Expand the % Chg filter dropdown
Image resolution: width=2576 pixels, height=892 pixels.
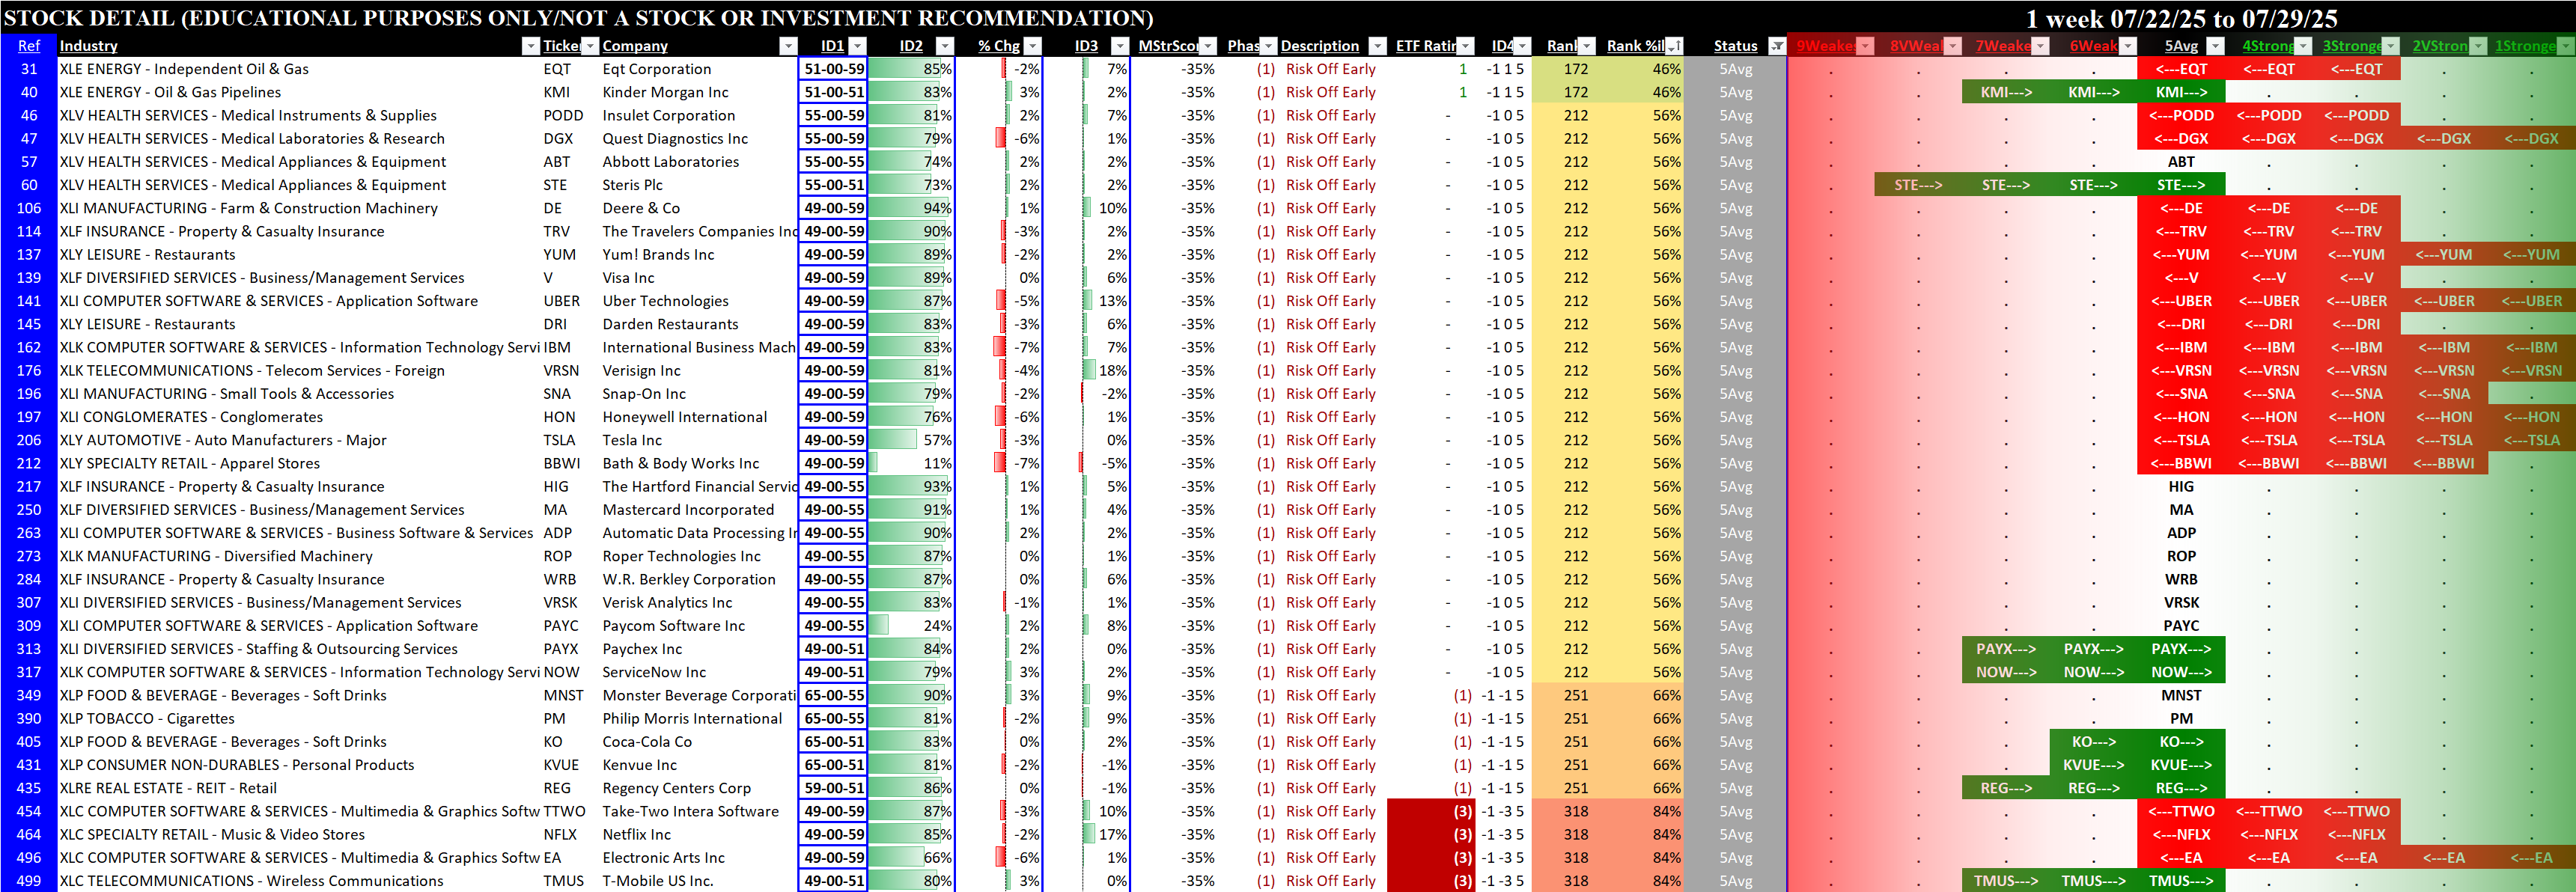(x=1033, y=46)
